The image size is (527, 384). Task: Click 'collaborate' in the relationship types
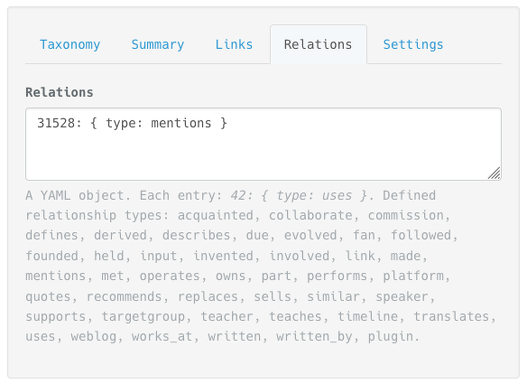click(x=311, y=215)
